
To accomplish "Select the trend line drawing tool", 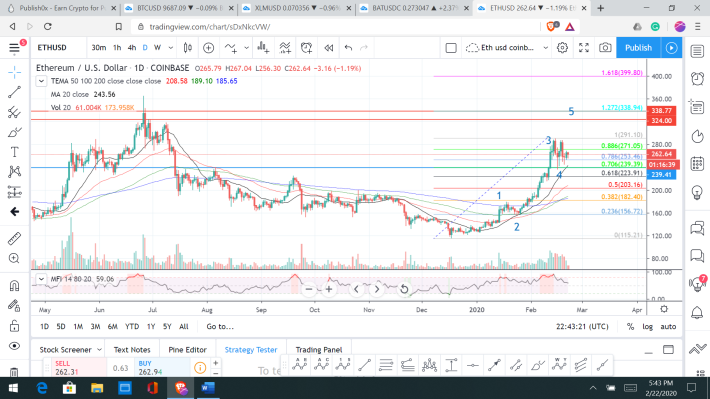I will pos(14,92).
